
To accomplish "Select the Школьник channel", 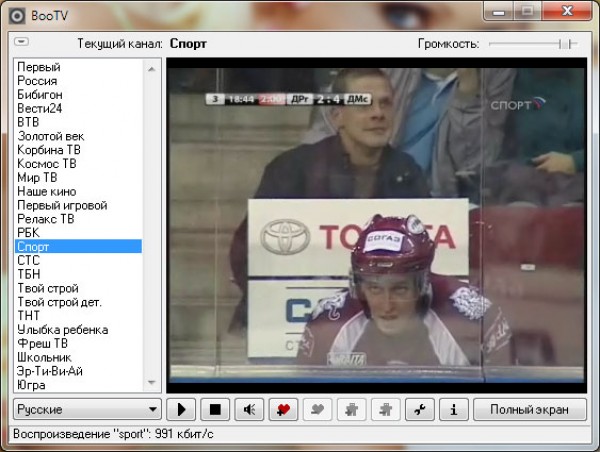I will (78, 357).
